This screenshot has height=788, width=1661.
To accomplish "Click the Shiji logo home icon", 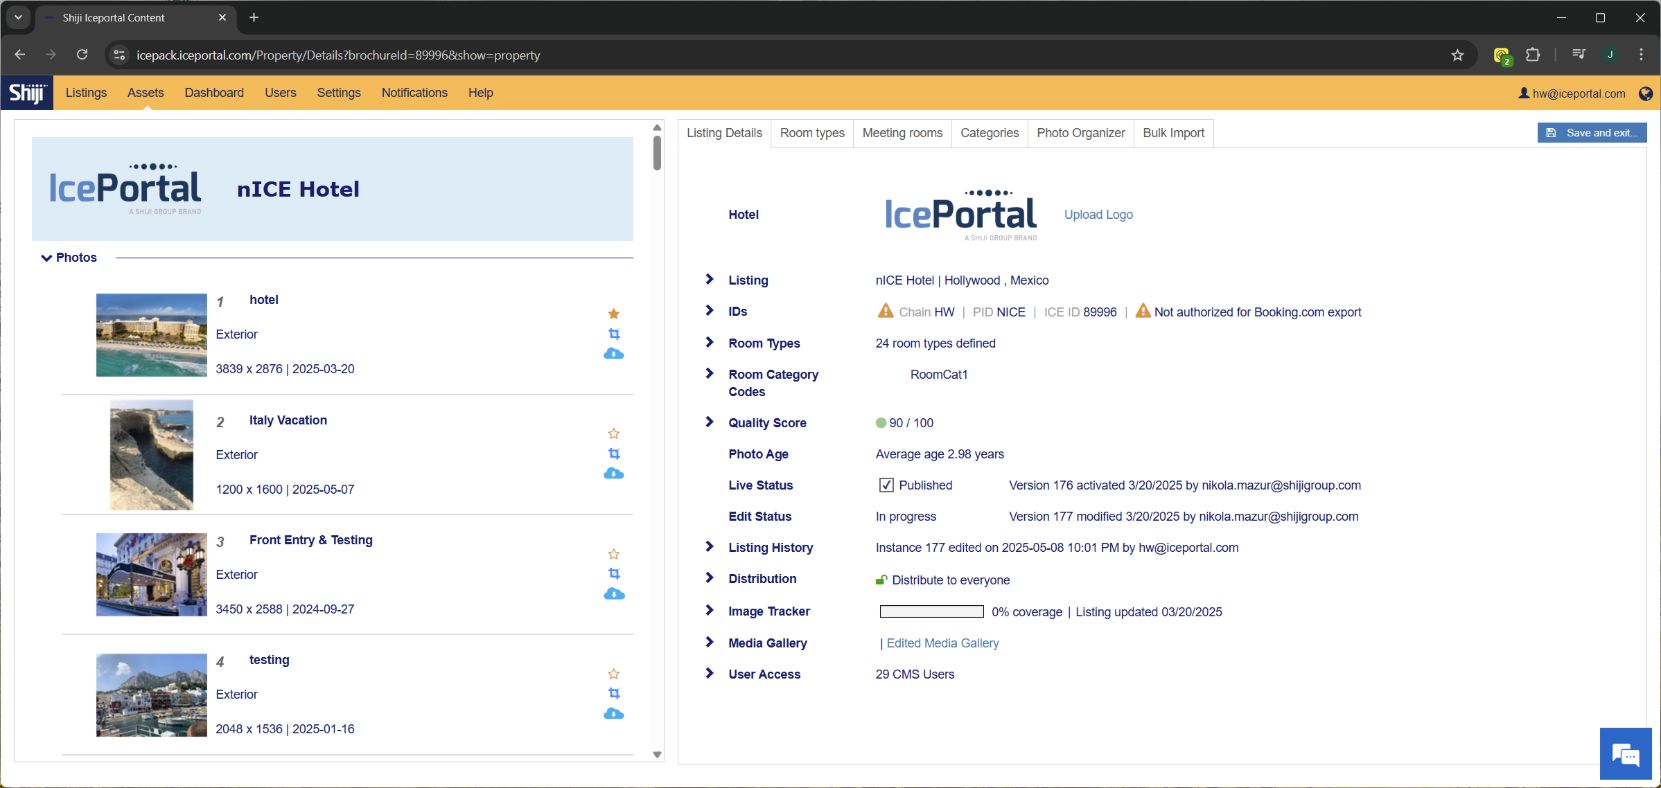I will tap(27, 93).
